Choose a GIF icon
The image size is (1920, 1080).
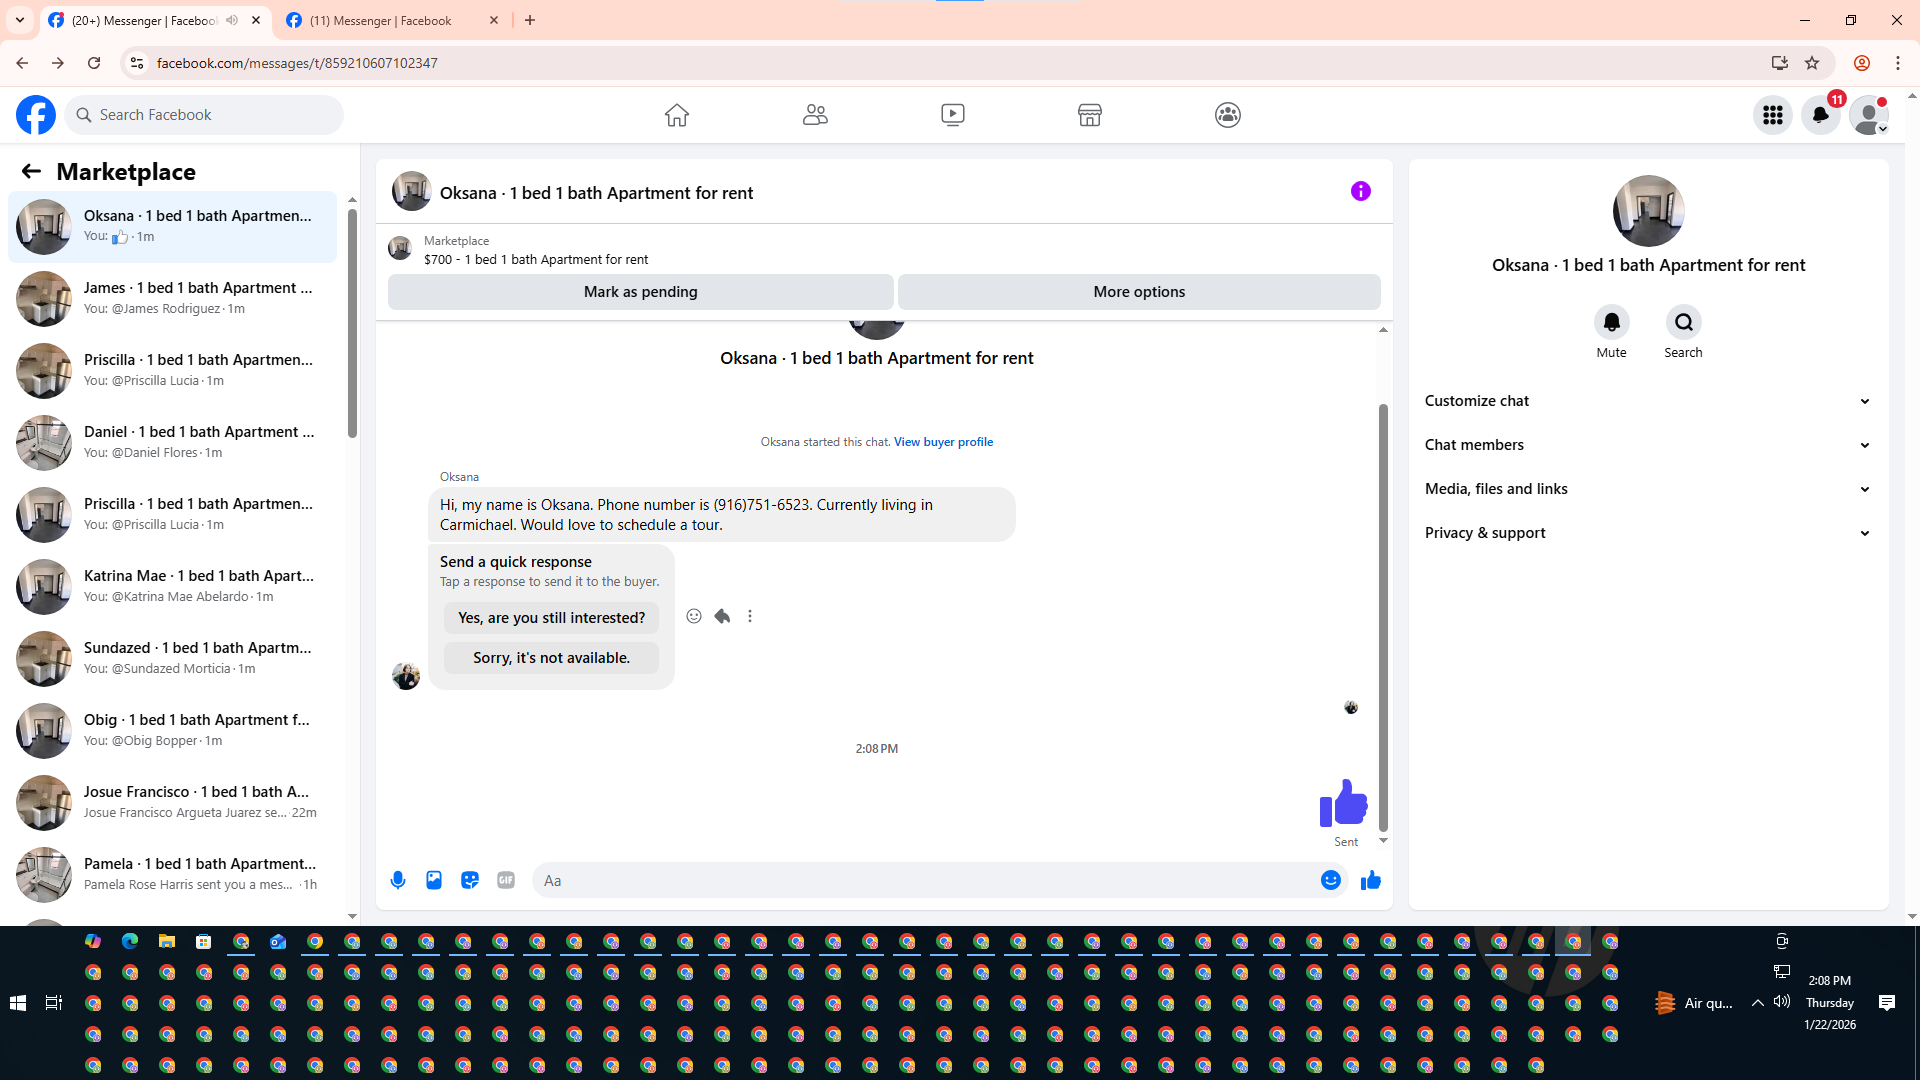506,880
